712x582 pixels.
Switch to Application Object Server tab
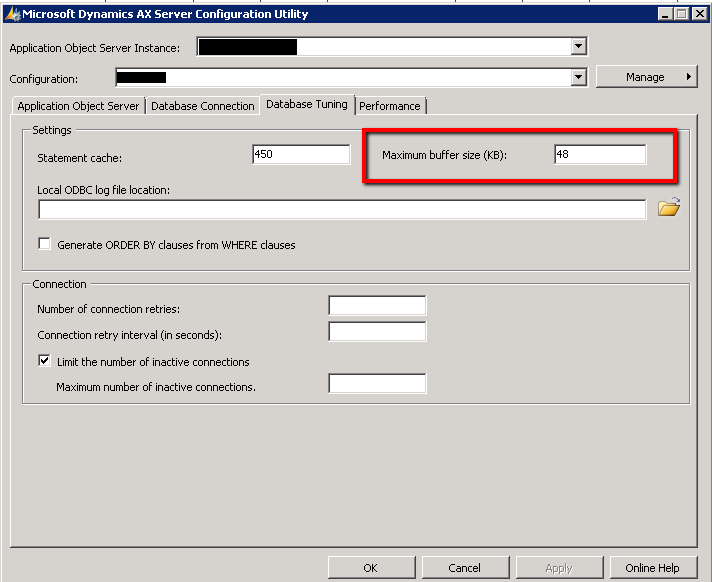pos(78,106)
